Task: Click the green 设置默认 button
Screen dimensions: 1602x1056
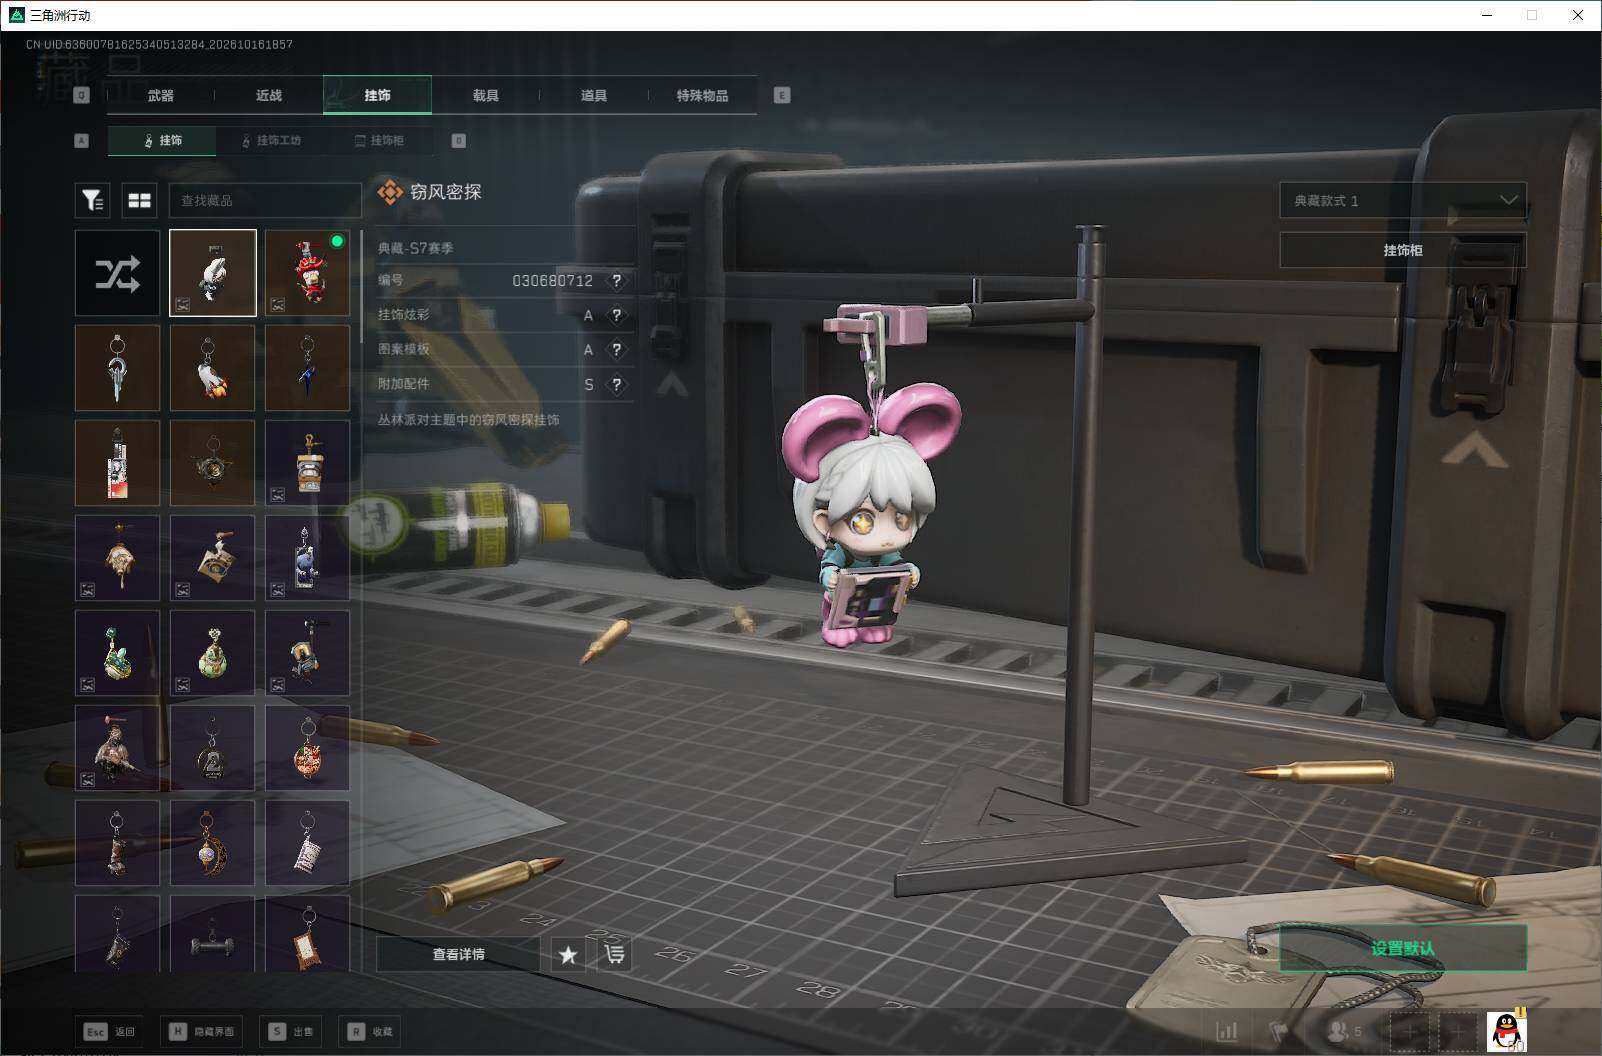Action: (1403, 948)
